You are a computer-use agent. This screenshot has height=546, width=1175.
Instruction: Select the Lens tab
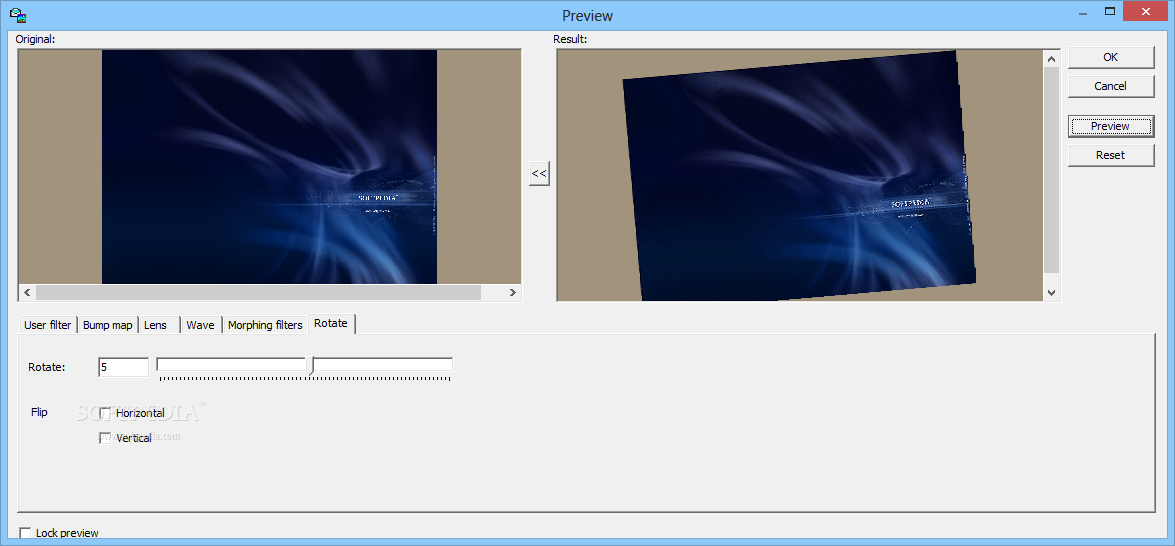click(159, 325)
